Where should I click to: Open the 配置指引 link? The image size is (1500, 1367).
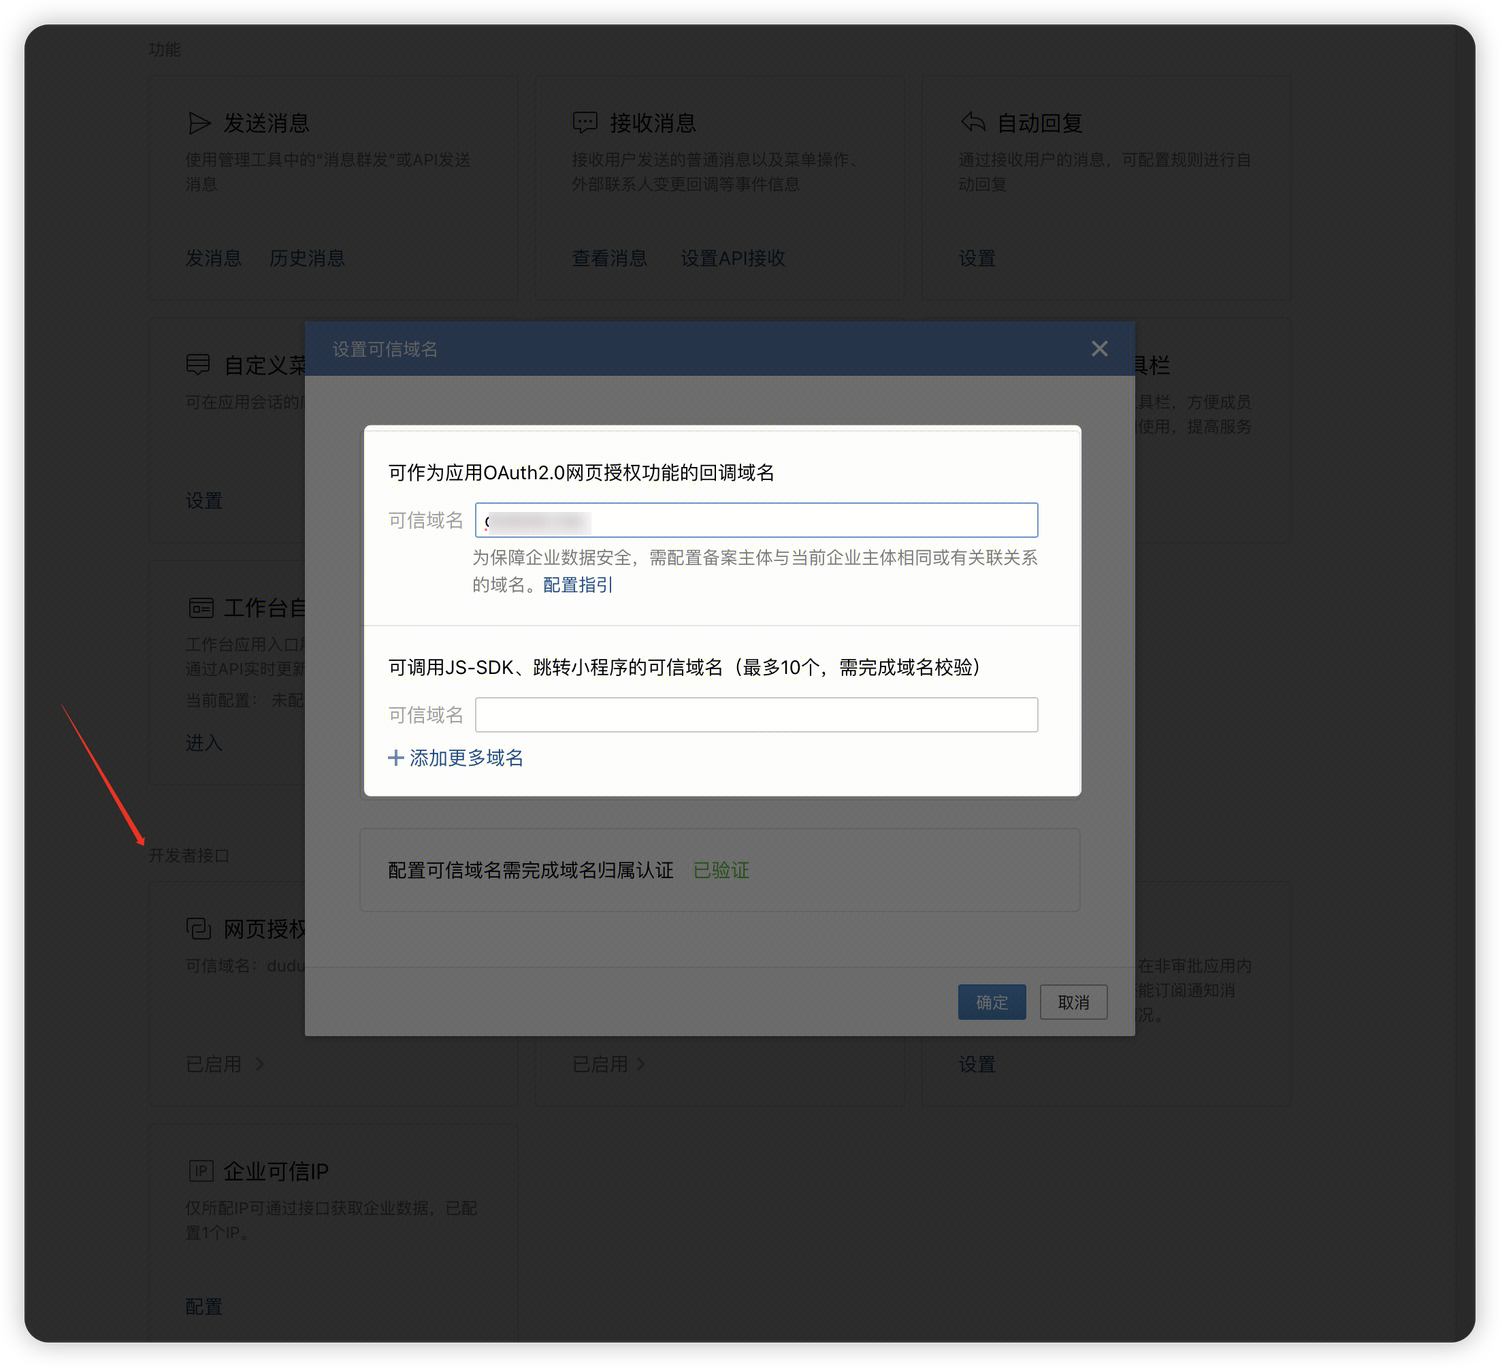577,585
